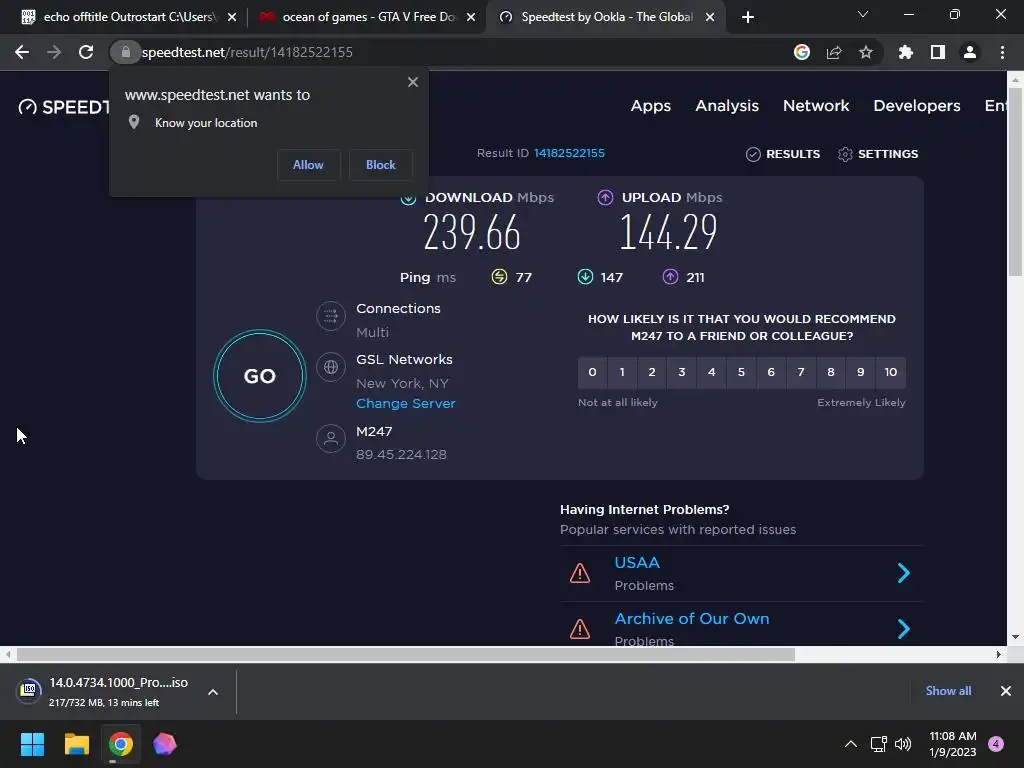Expand Archive of Our Own arrow
The width and height of the screenshot is (1024, 768).
click(904, 629)
